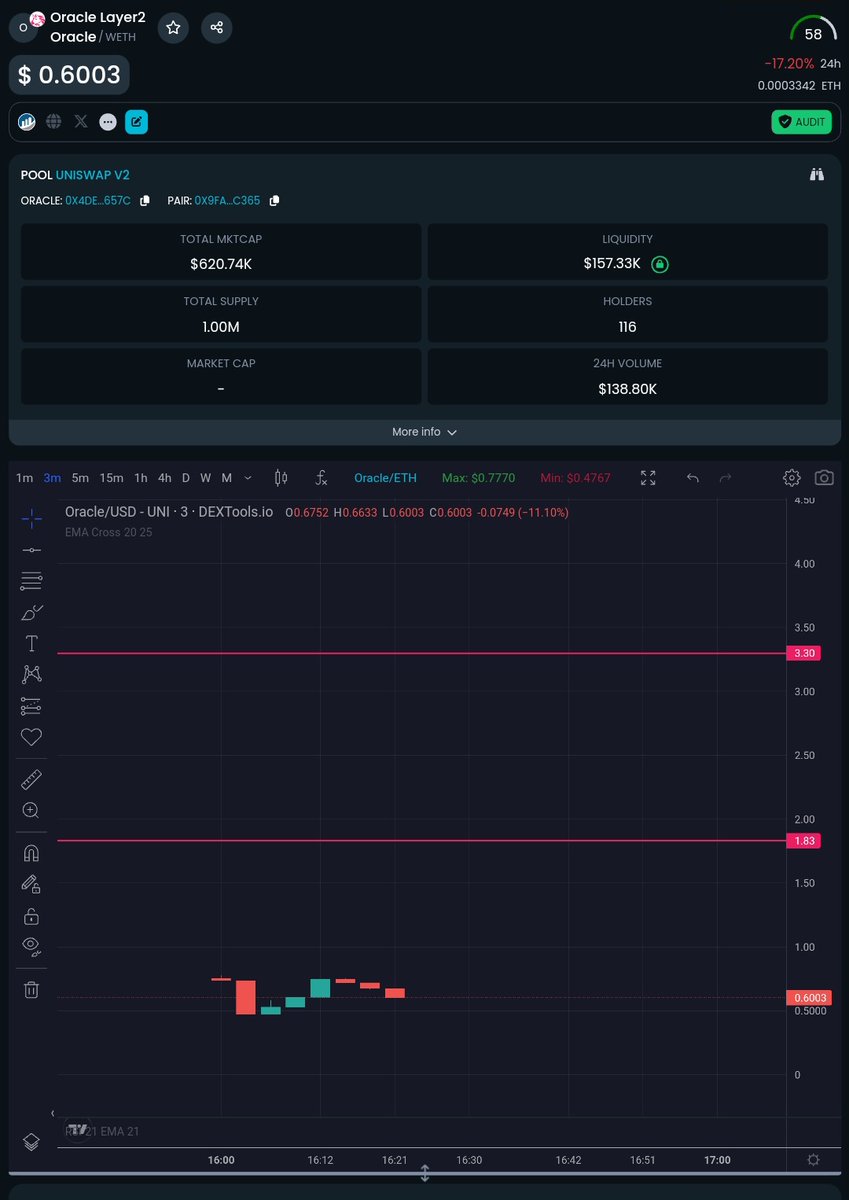Image resolution: width=849 pixels, height=1200 pixels.
Task: Open more social links ellipsis icon
Action: (108, 122)
